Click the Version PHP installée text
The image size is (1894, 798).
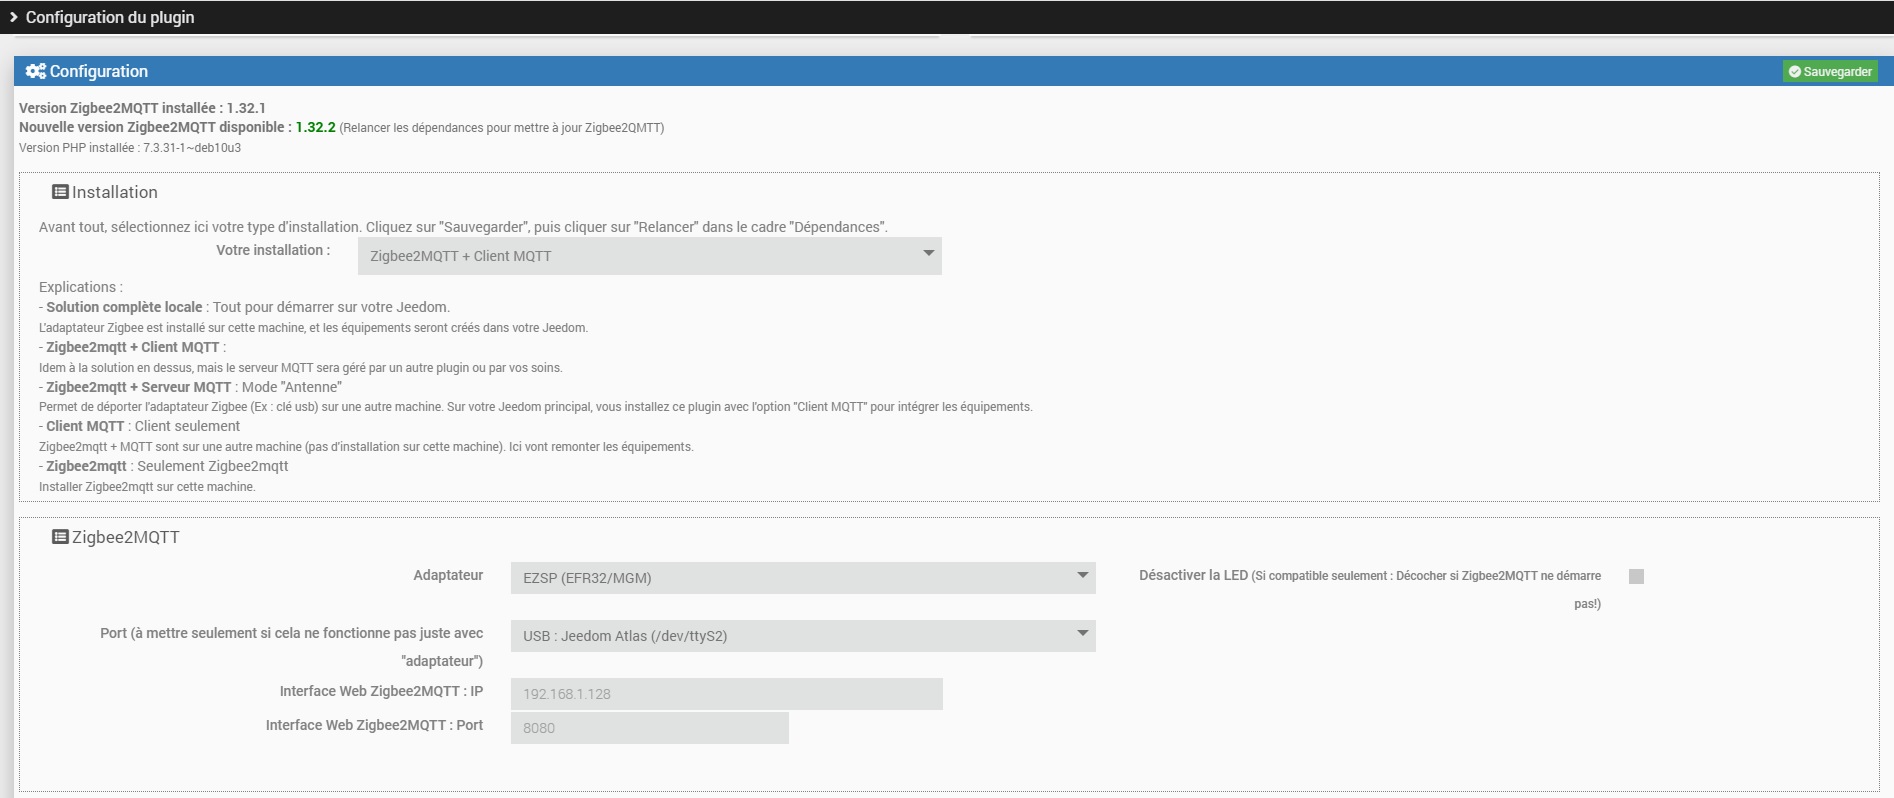[x=130, y=148]
